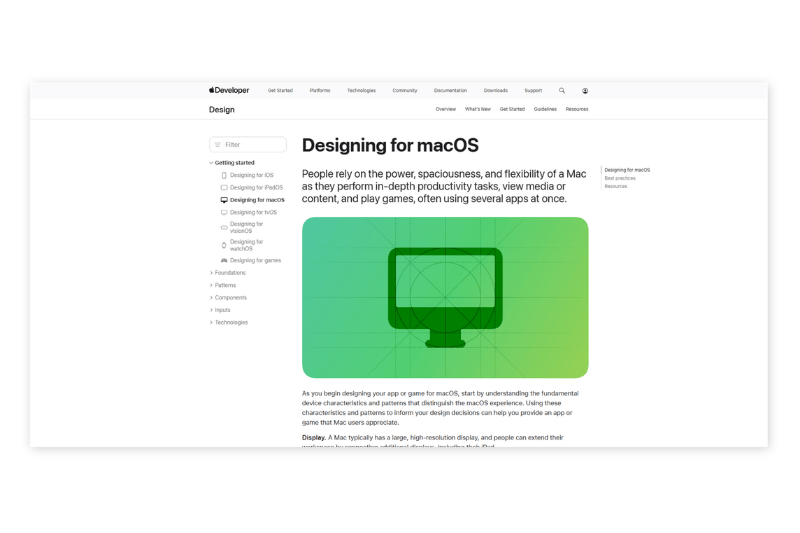Click the headset icon beside Designing for visionOS
Image resolution: width=800 pixels, height=533 pixels.
pyautogui.click(x=224, y=227)
